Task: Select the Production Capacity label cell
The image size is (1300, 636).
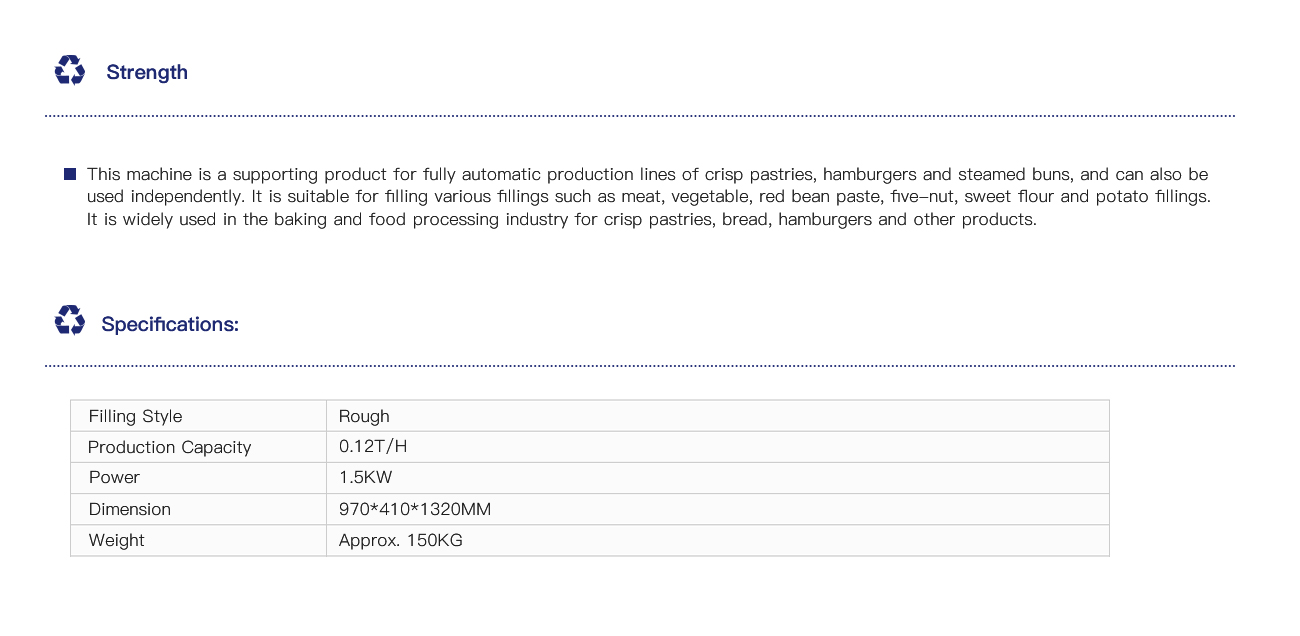Action: (198, 447)
